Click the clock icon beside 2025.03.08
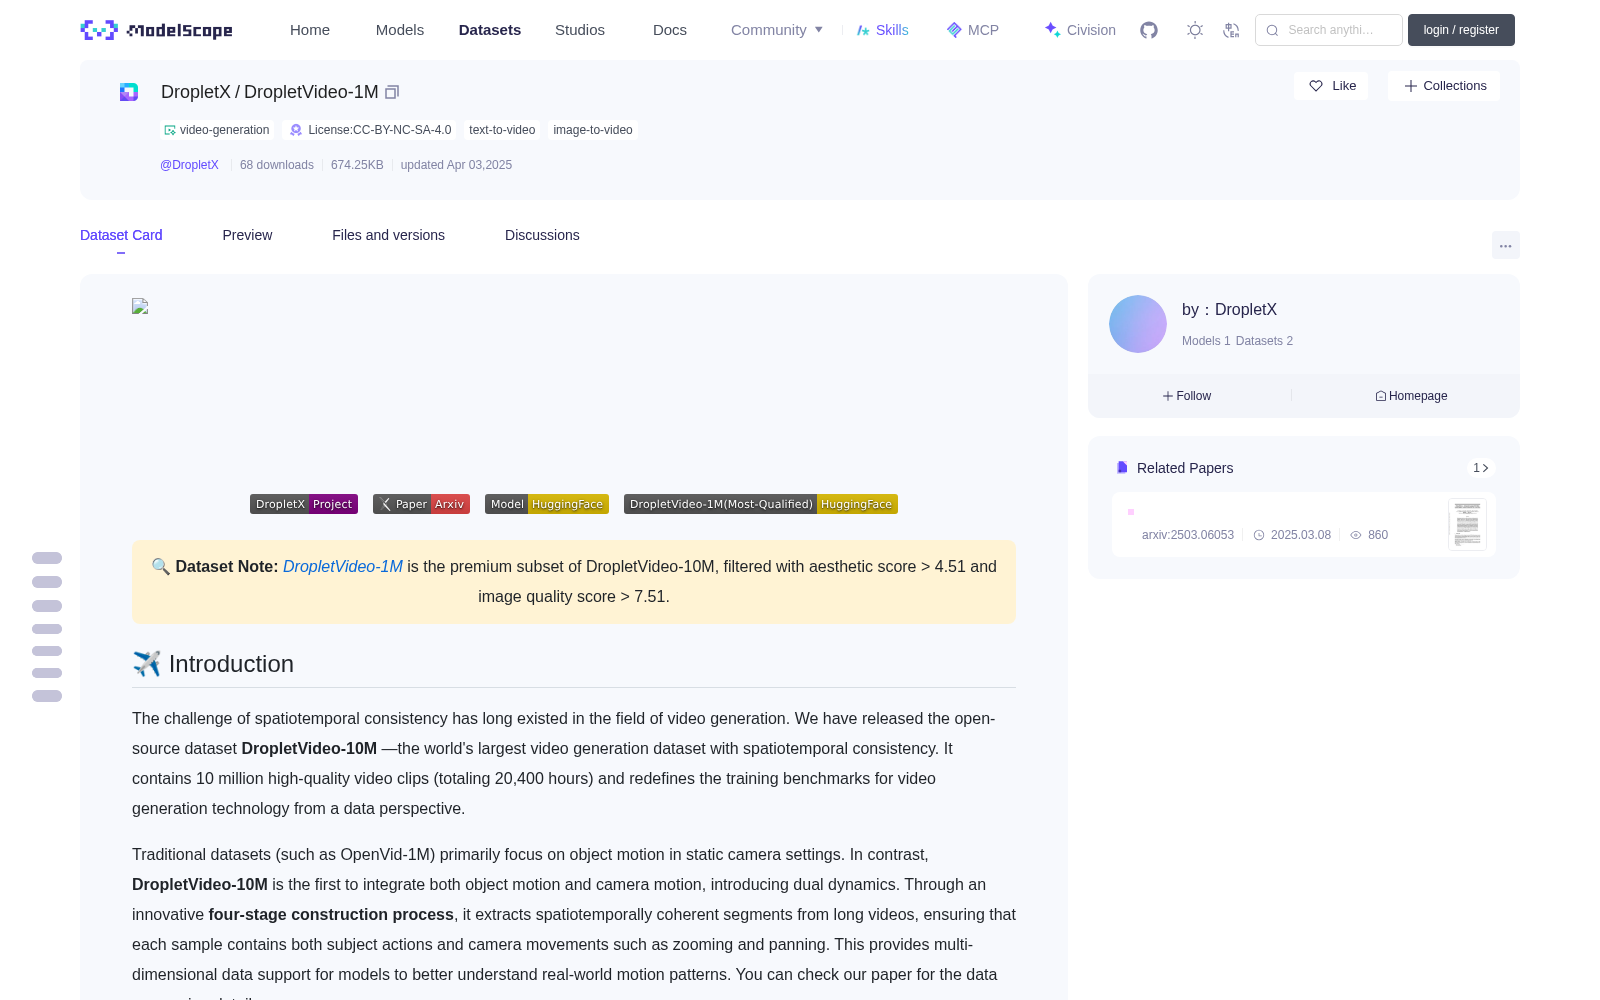1600x1000 pixels. (1259, 535)
